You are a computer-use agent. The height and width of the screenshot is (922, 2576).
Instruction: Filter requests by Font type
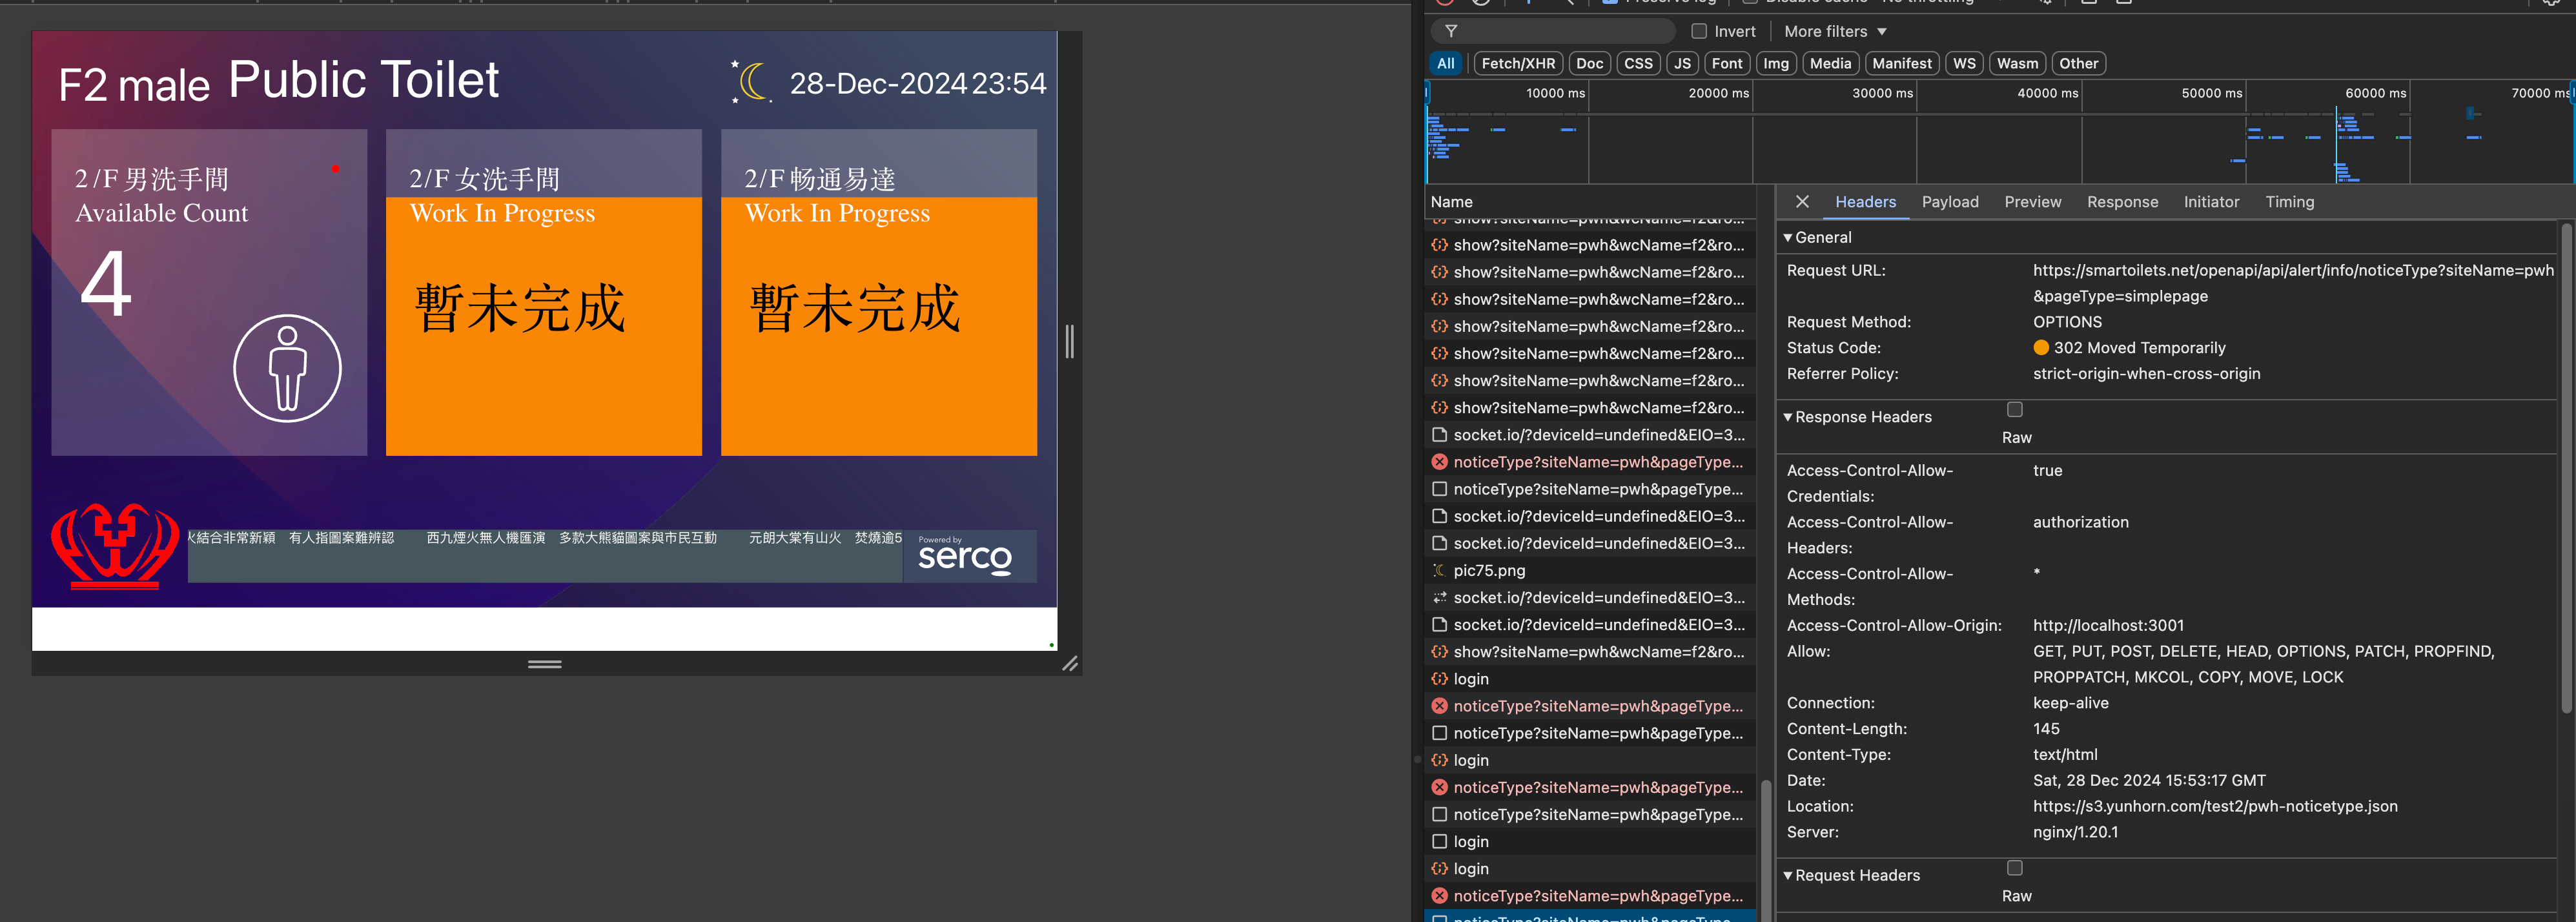pyautogui.click(x=1727, y=64)
